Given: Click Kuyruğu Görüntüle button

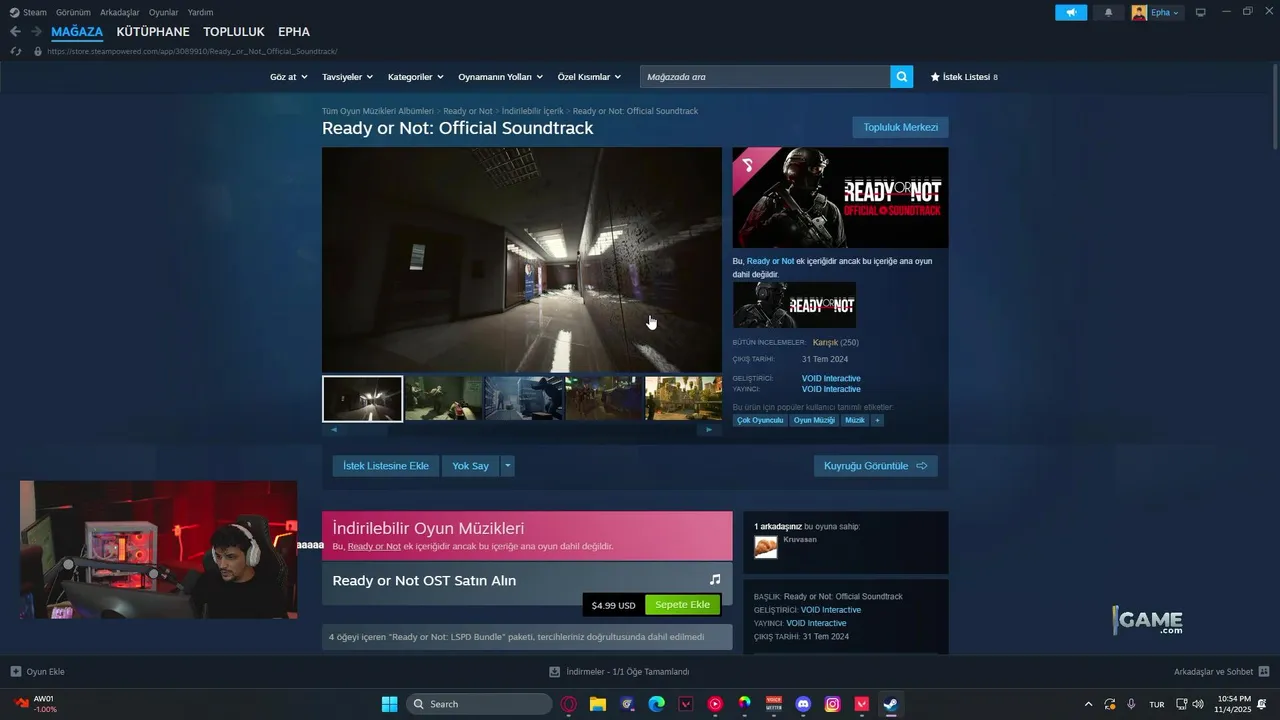Looking at the screenshot, I should (875, 466).
